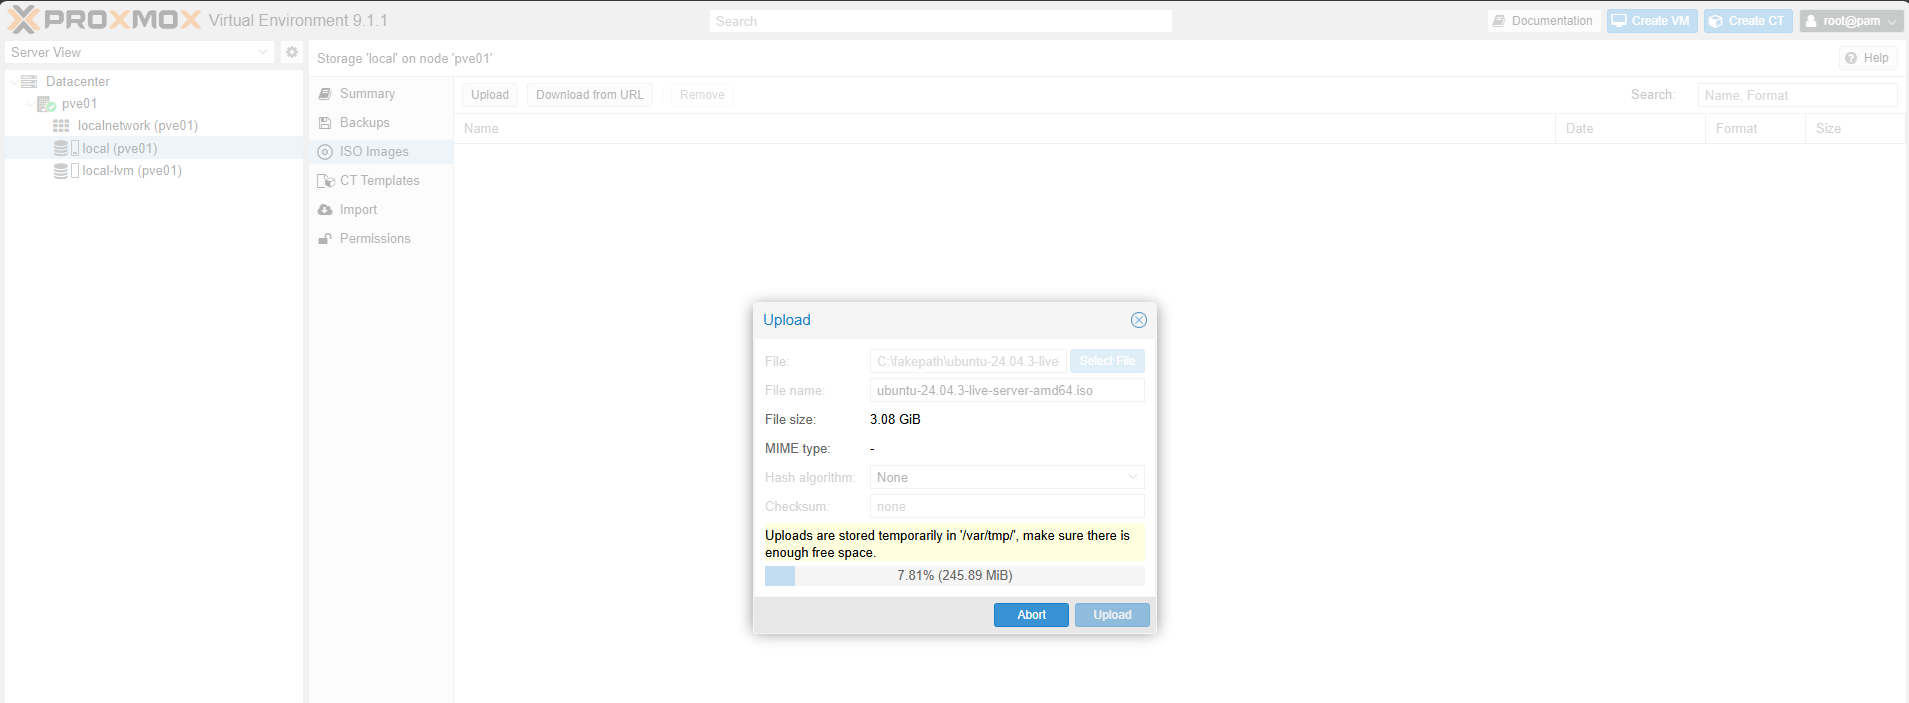Click the Create VM button
This screenshot has width=1909, height=703.
pos(1652,21)
